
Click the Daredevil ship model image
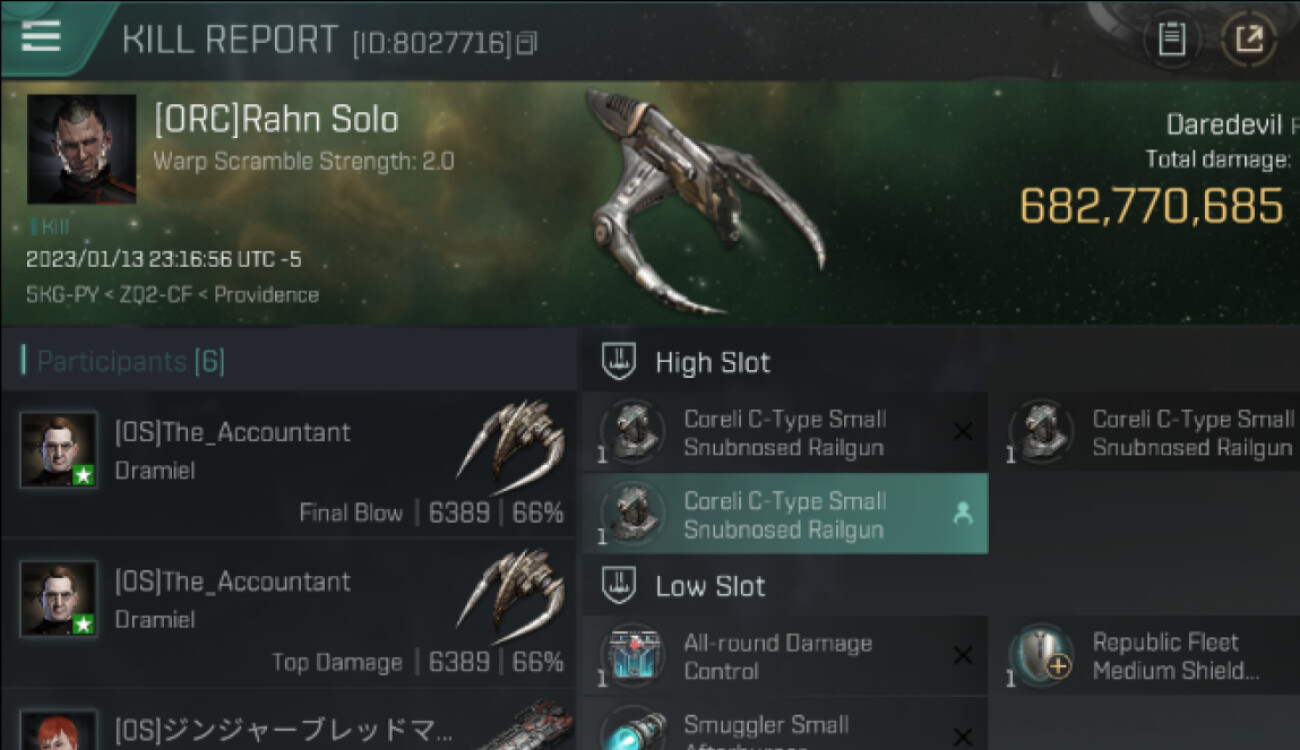coord(700,200)
